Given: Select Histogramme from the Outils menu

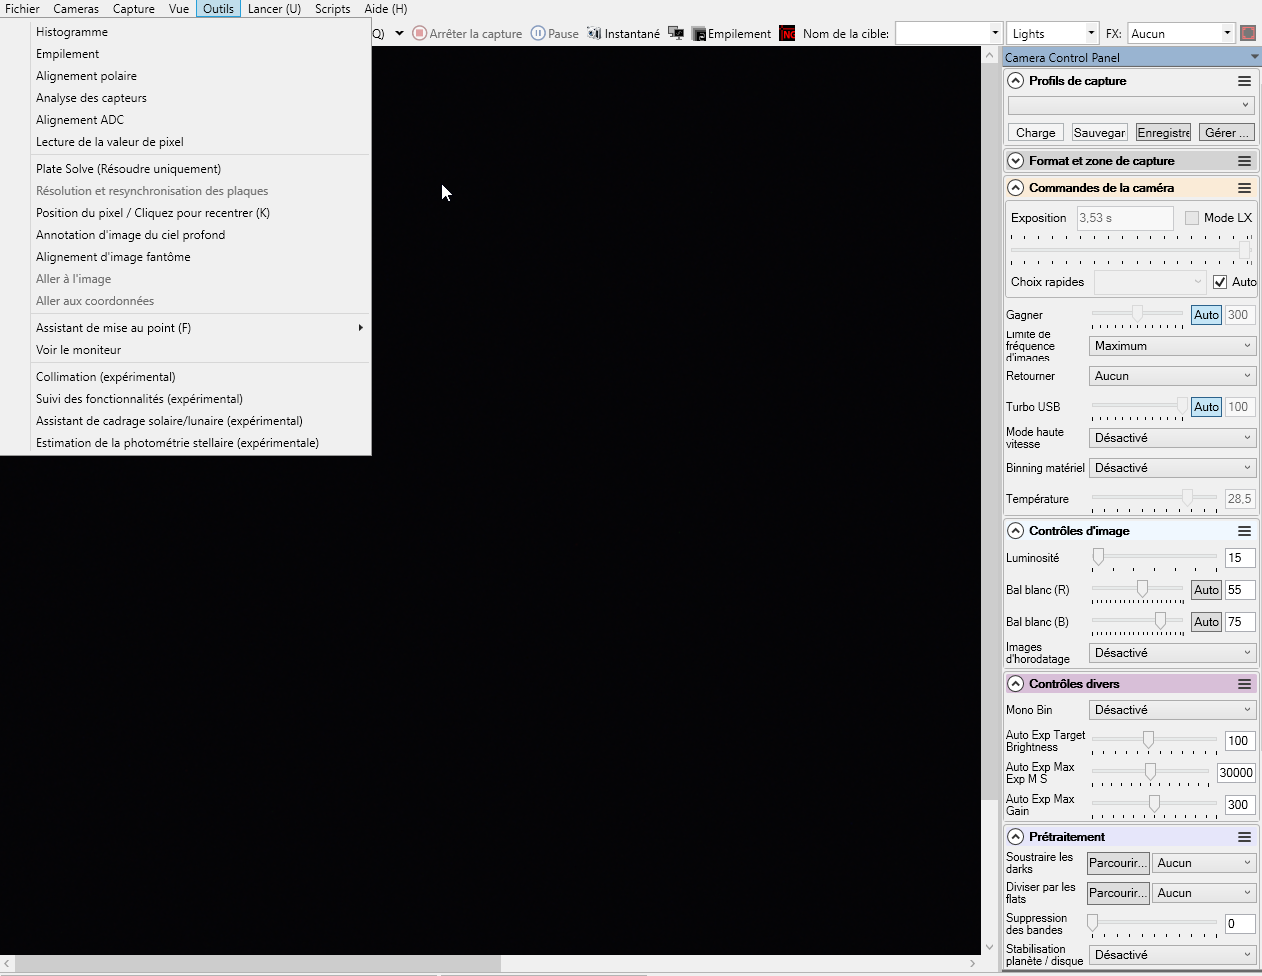Looking at the screenshot, I should pyautogui.click(x=72, y=32).
